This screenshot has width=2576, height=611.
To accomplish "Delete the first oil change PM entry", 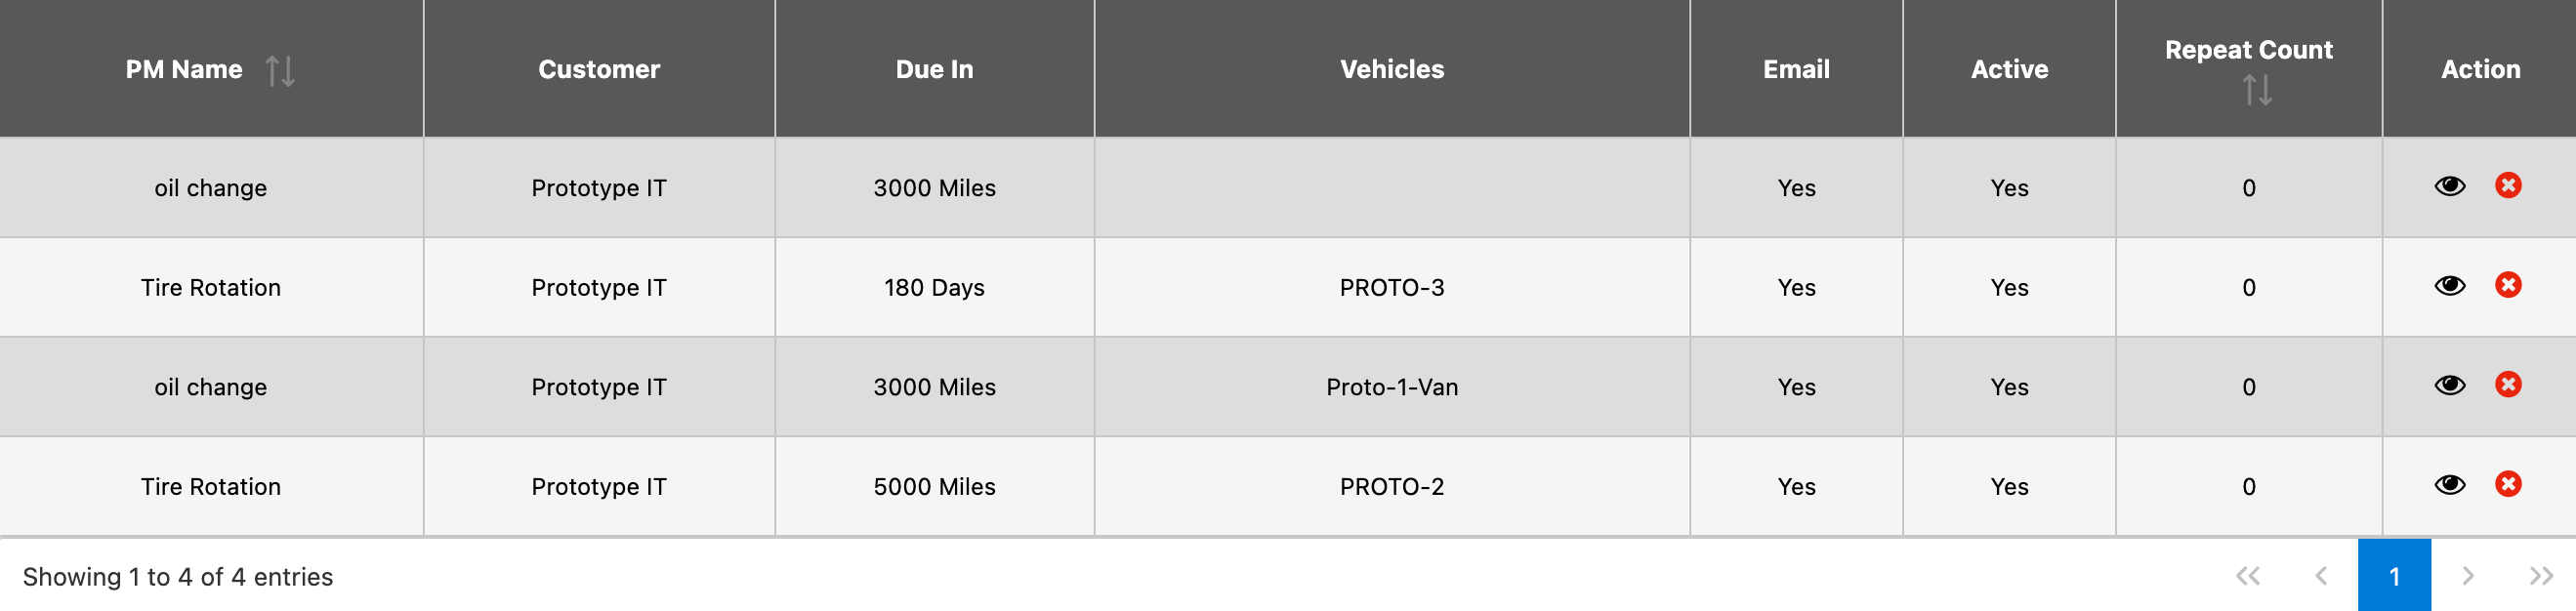I will pyautogui.click(x=2507, y=185).
